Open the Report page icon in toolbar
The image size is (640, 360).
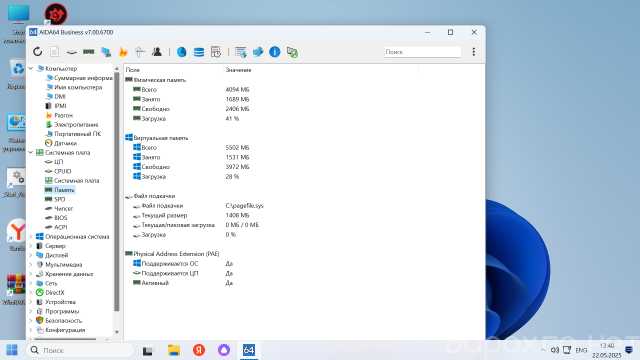pyautogui.click(x=54, y=52)
